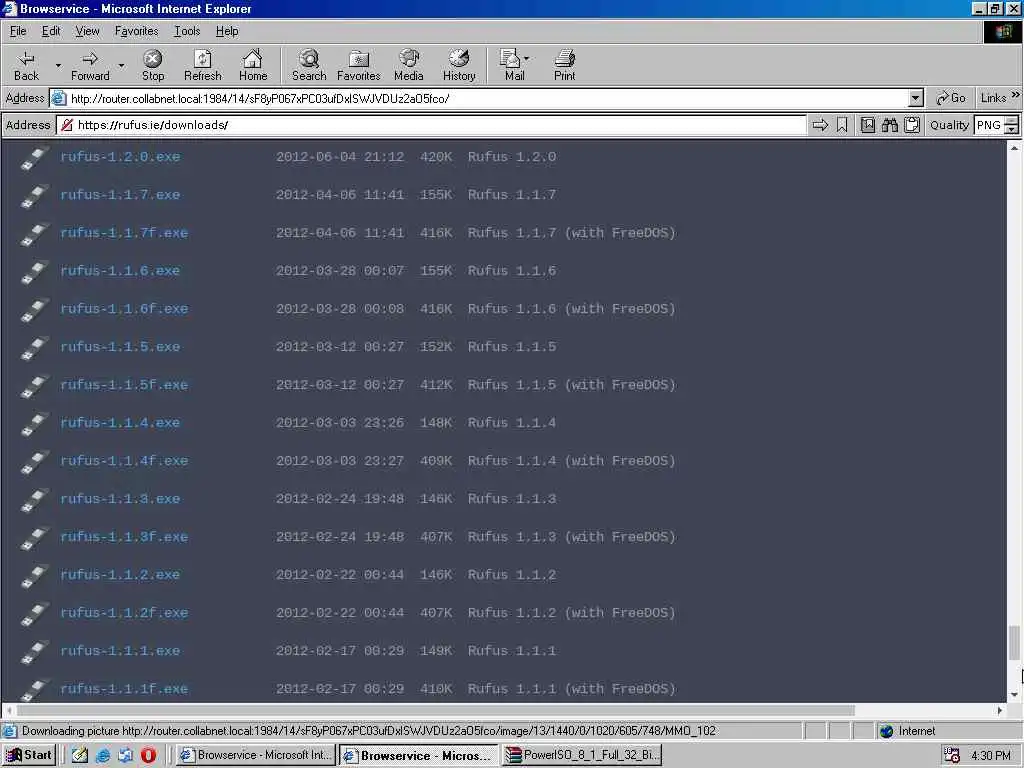Open the Forward button history dropdown
Viewport: 1024px width, 768px height.
tap(121, 65)
